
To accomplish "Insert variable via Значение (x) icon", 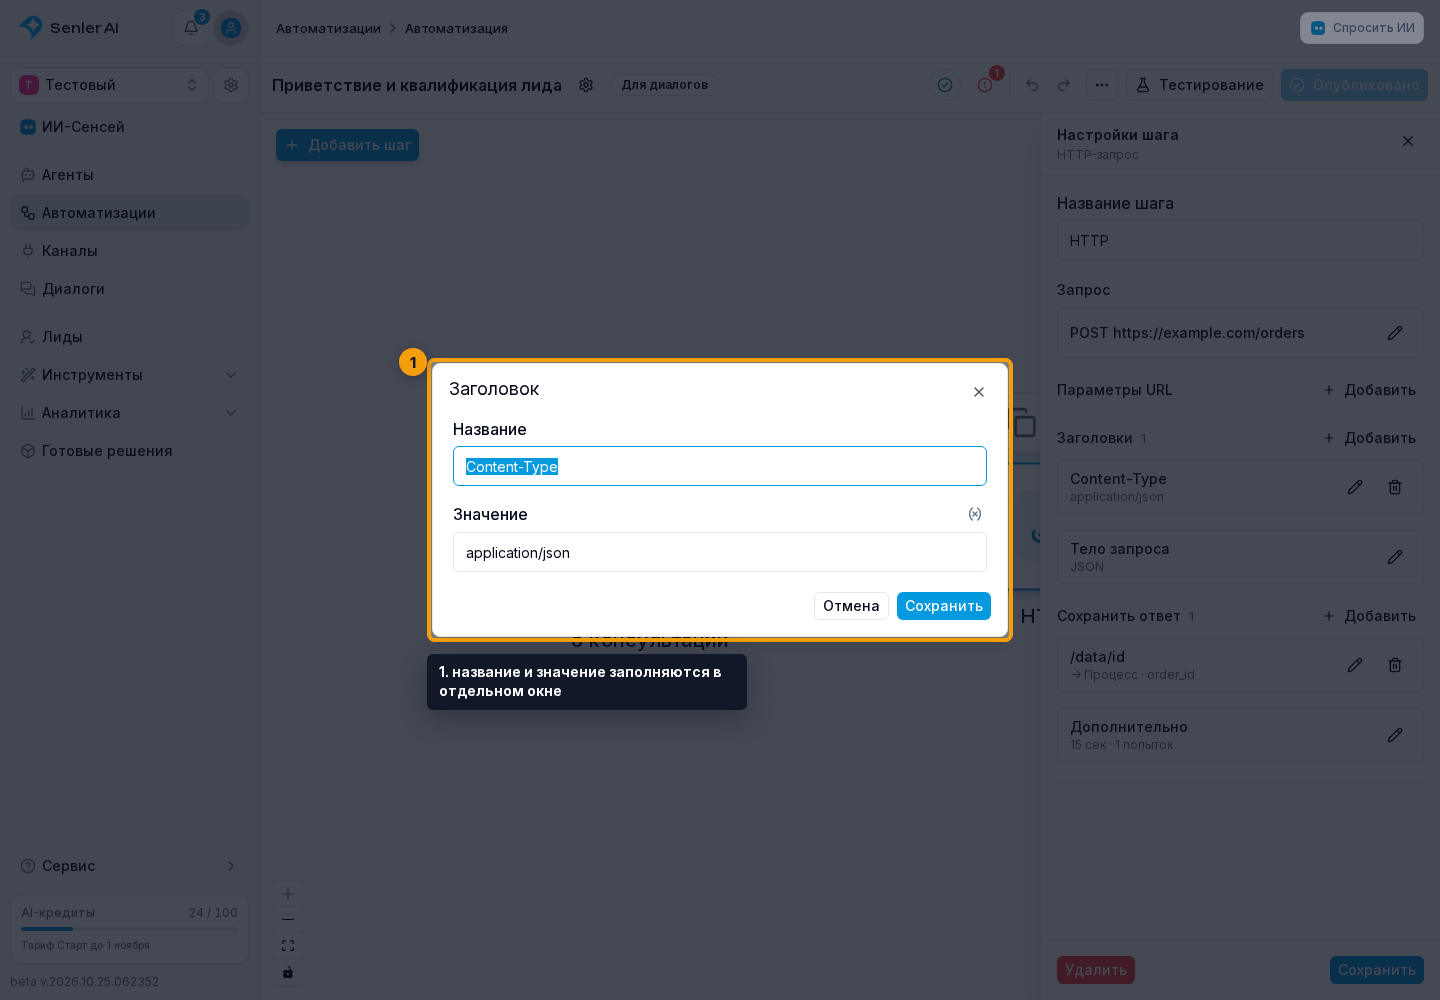I will [x=975, y=514].
